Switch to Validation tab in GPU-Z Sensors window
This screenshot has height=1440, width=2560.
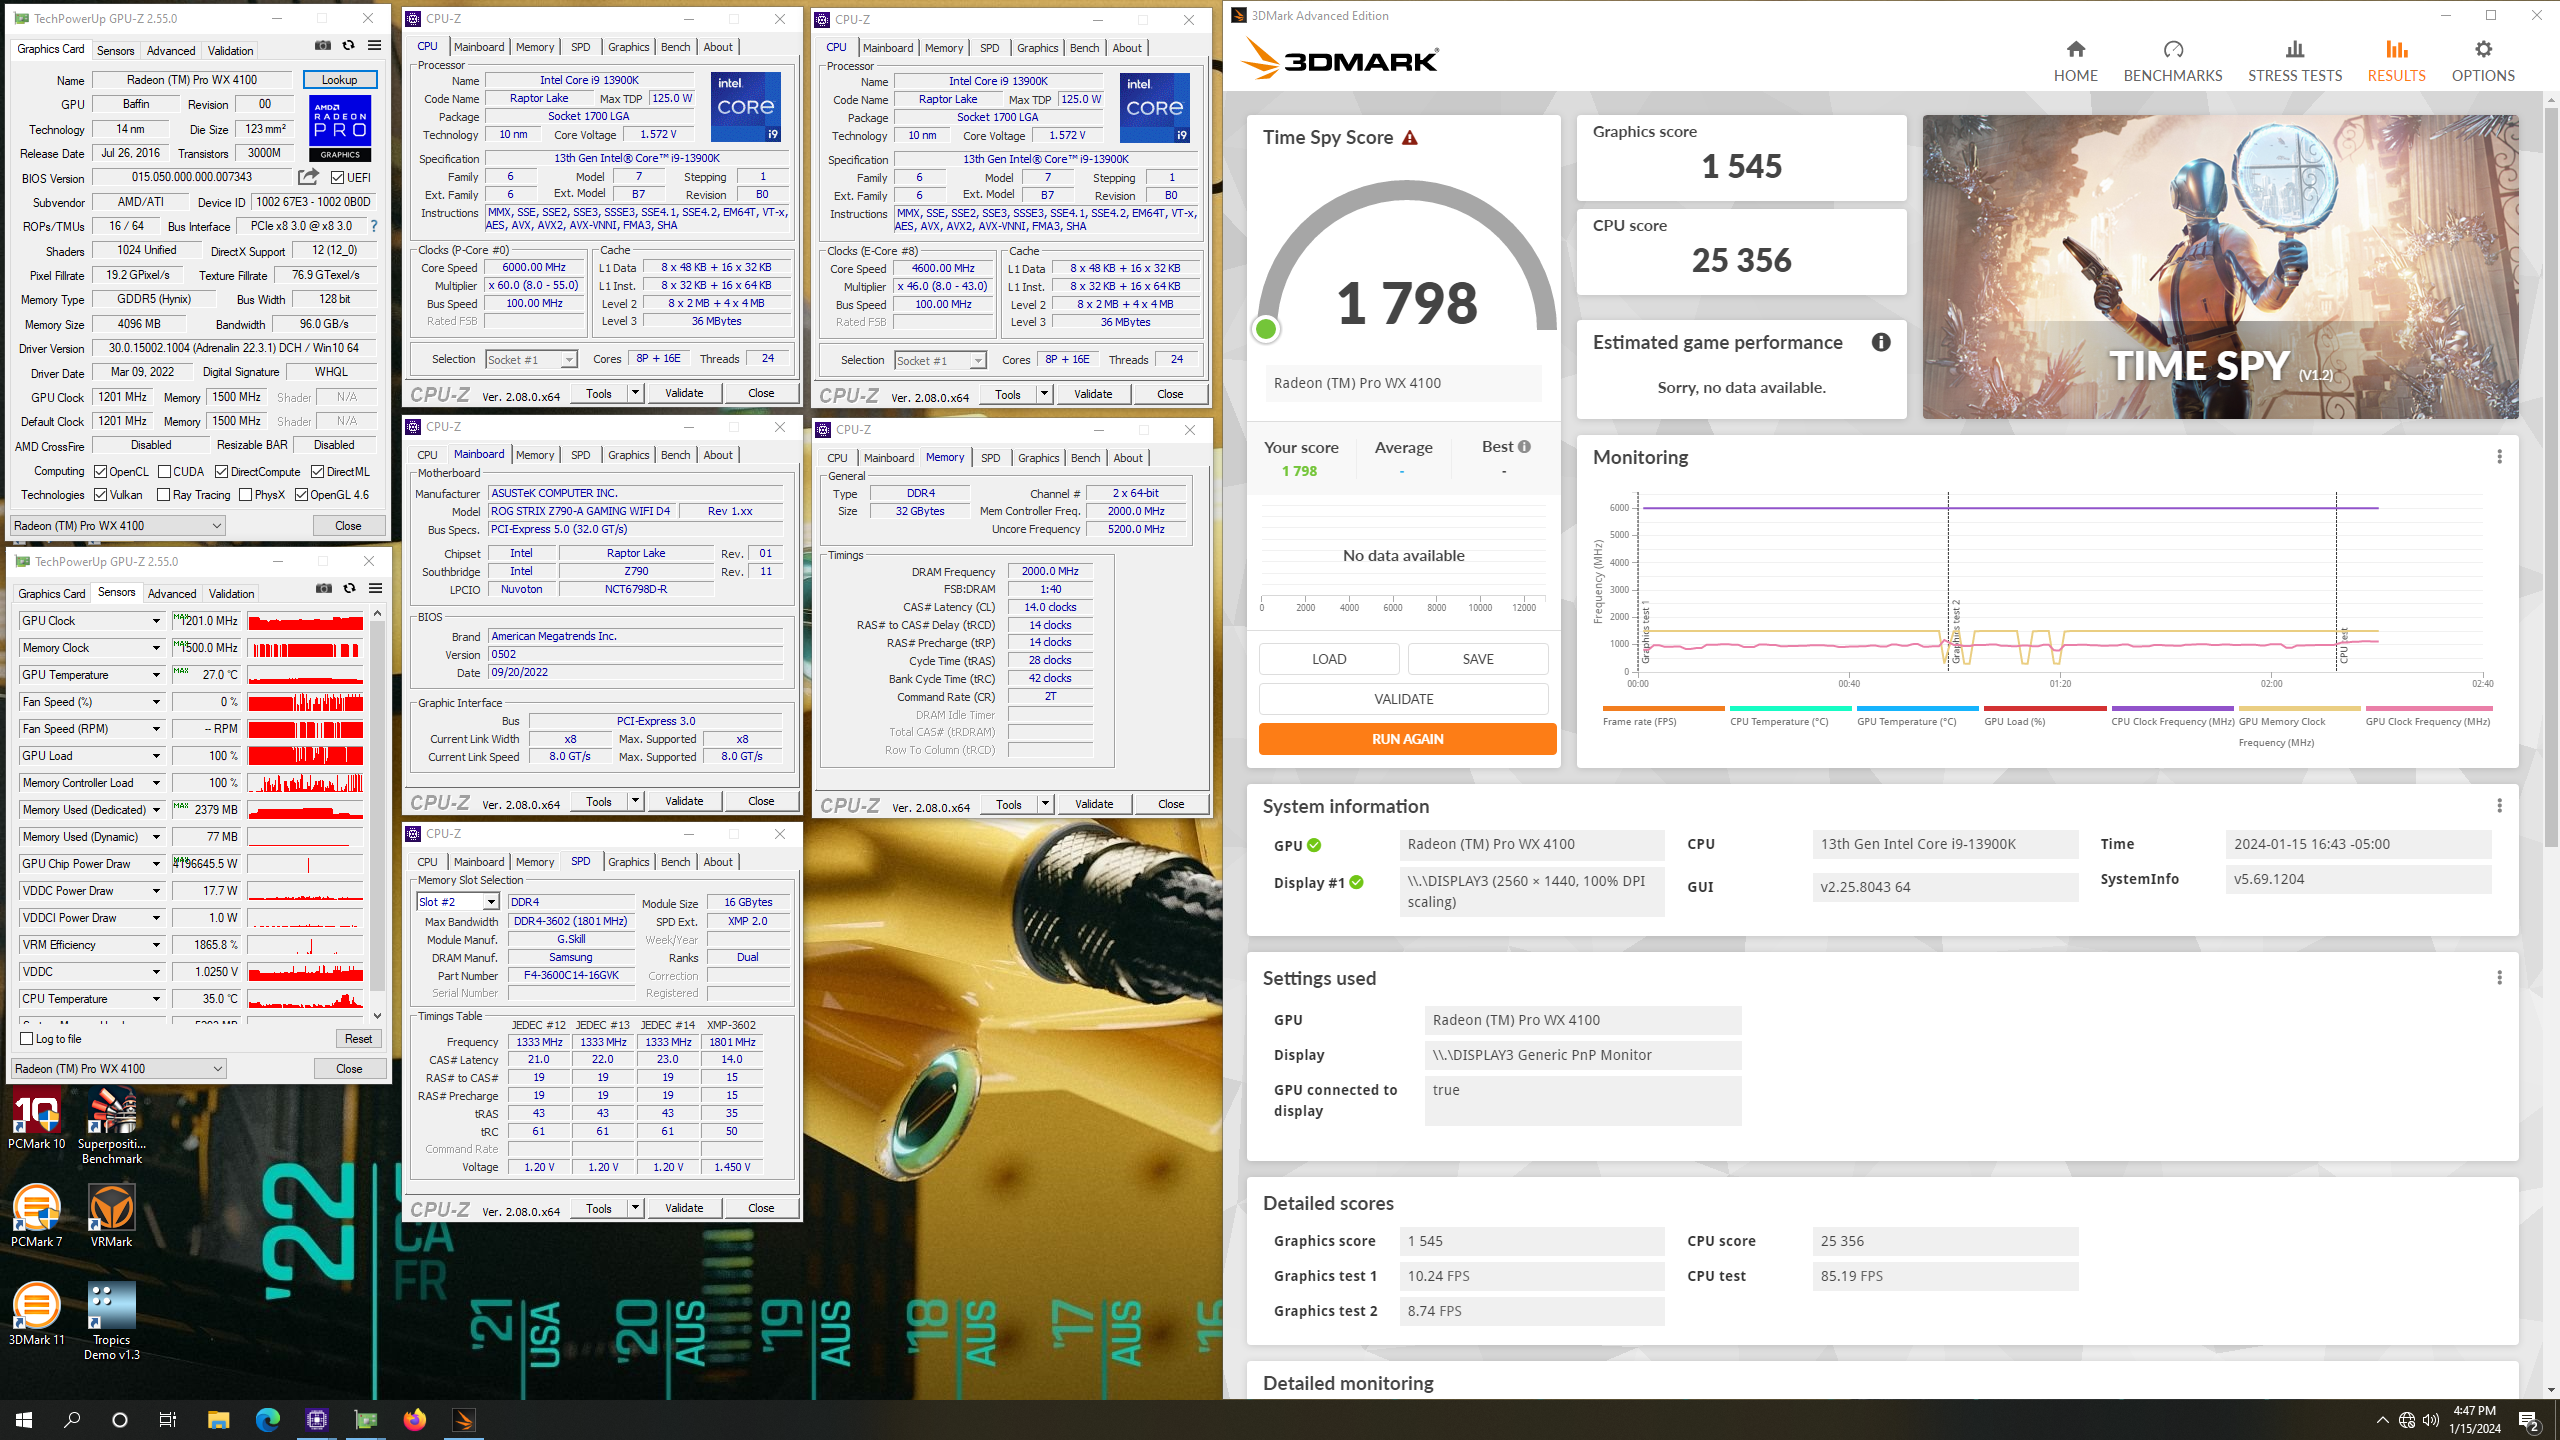pyautogui.click(x=231, y=594)
